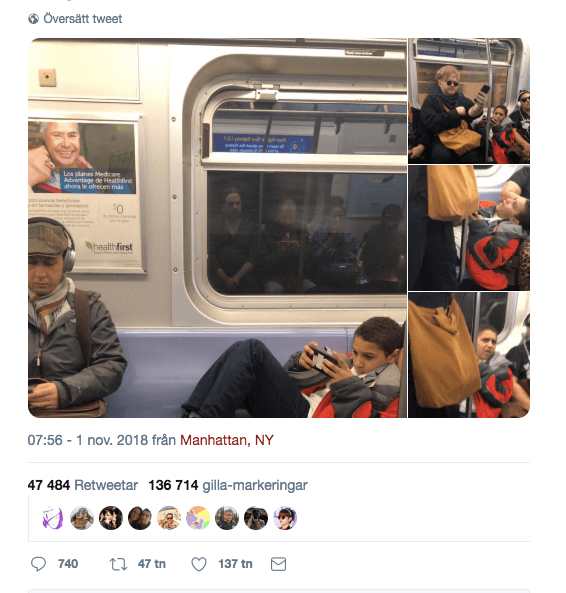Open bottom-right photo with yellow bag
The height and width of the screenshot is (593, 566).
click(x=469, y=355)
